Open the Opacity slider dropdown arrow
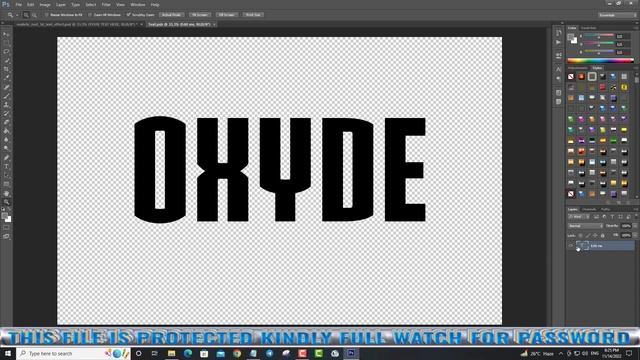Viewport: 640px width, 360px height. [x=635, y=226]
